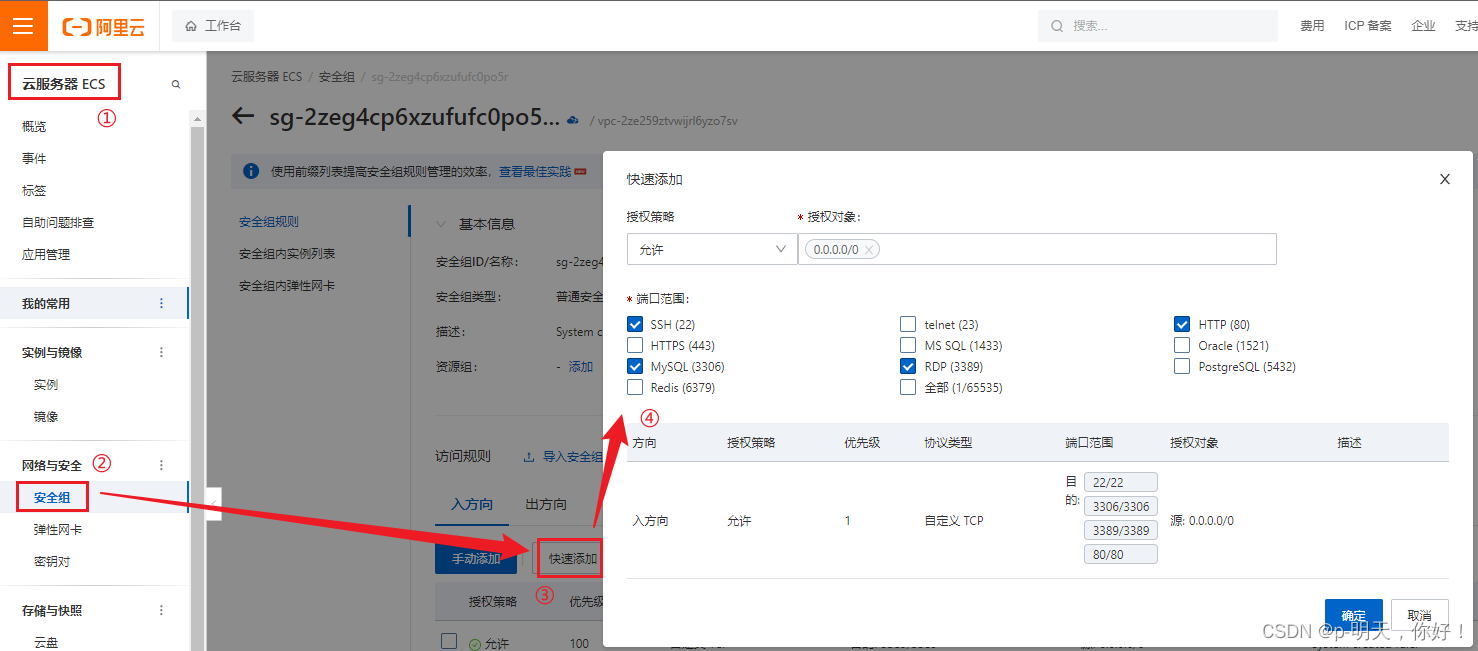Screen dimensions: 1478x651
Task: Open 自助问题排查 in the sidebar
Action: pyautogui.click(x=58, y=222)
